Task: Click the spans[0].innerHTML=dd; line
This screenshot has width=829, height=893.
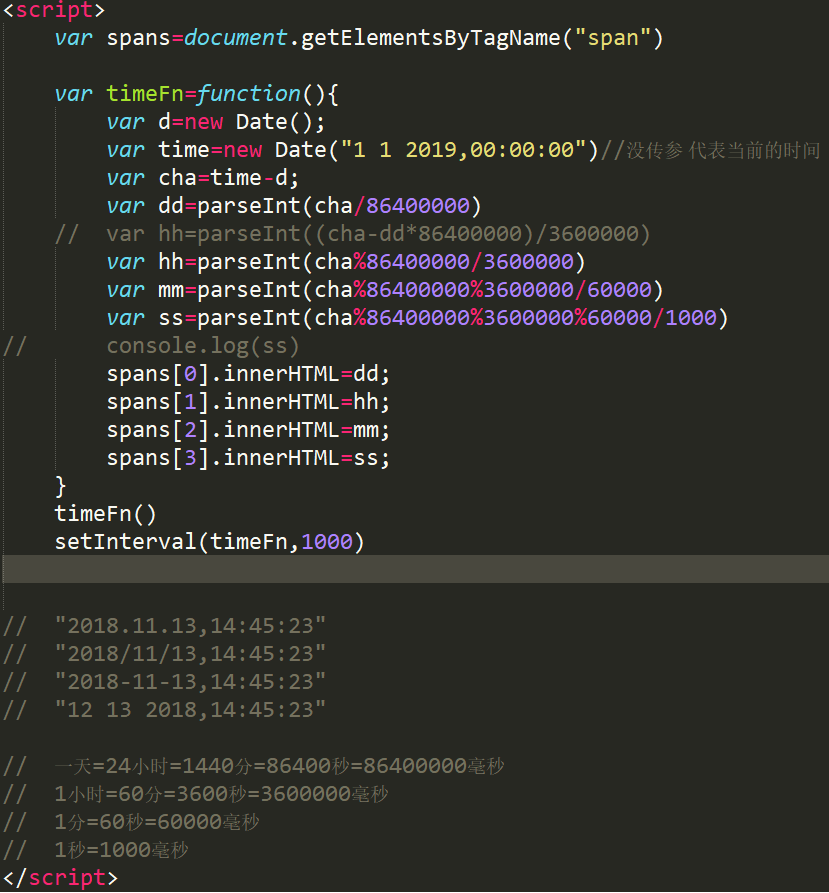Action: click(248, 374)
